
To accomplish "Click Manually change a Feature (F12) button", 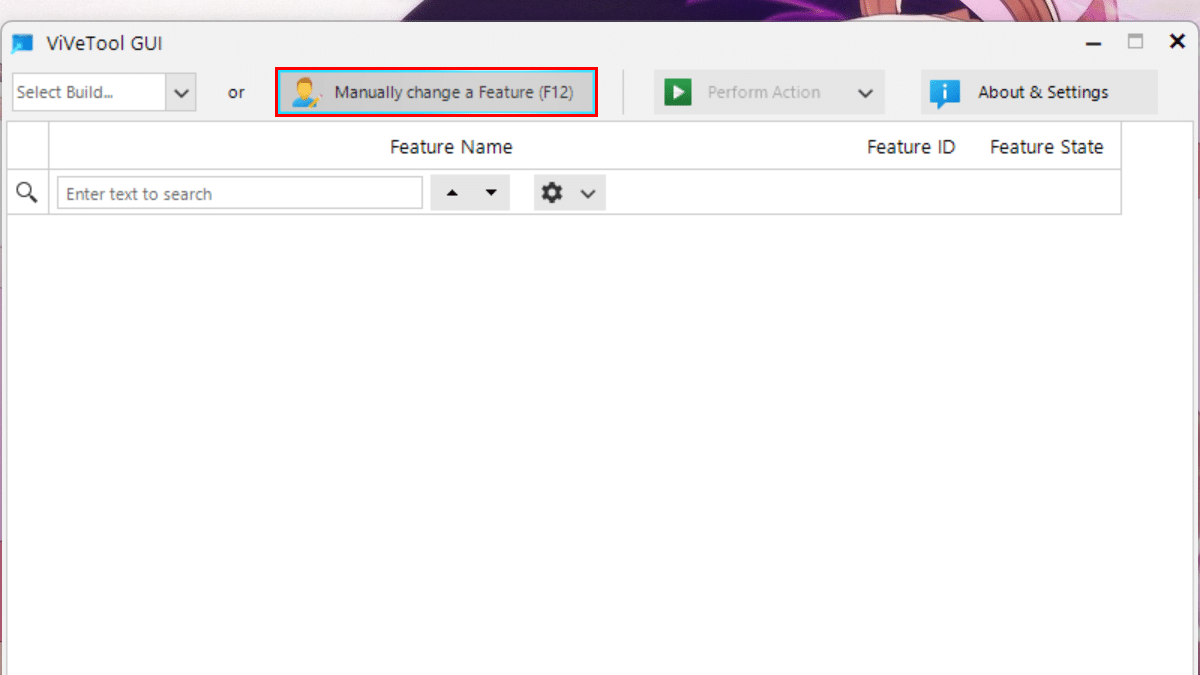I will 437,92.
